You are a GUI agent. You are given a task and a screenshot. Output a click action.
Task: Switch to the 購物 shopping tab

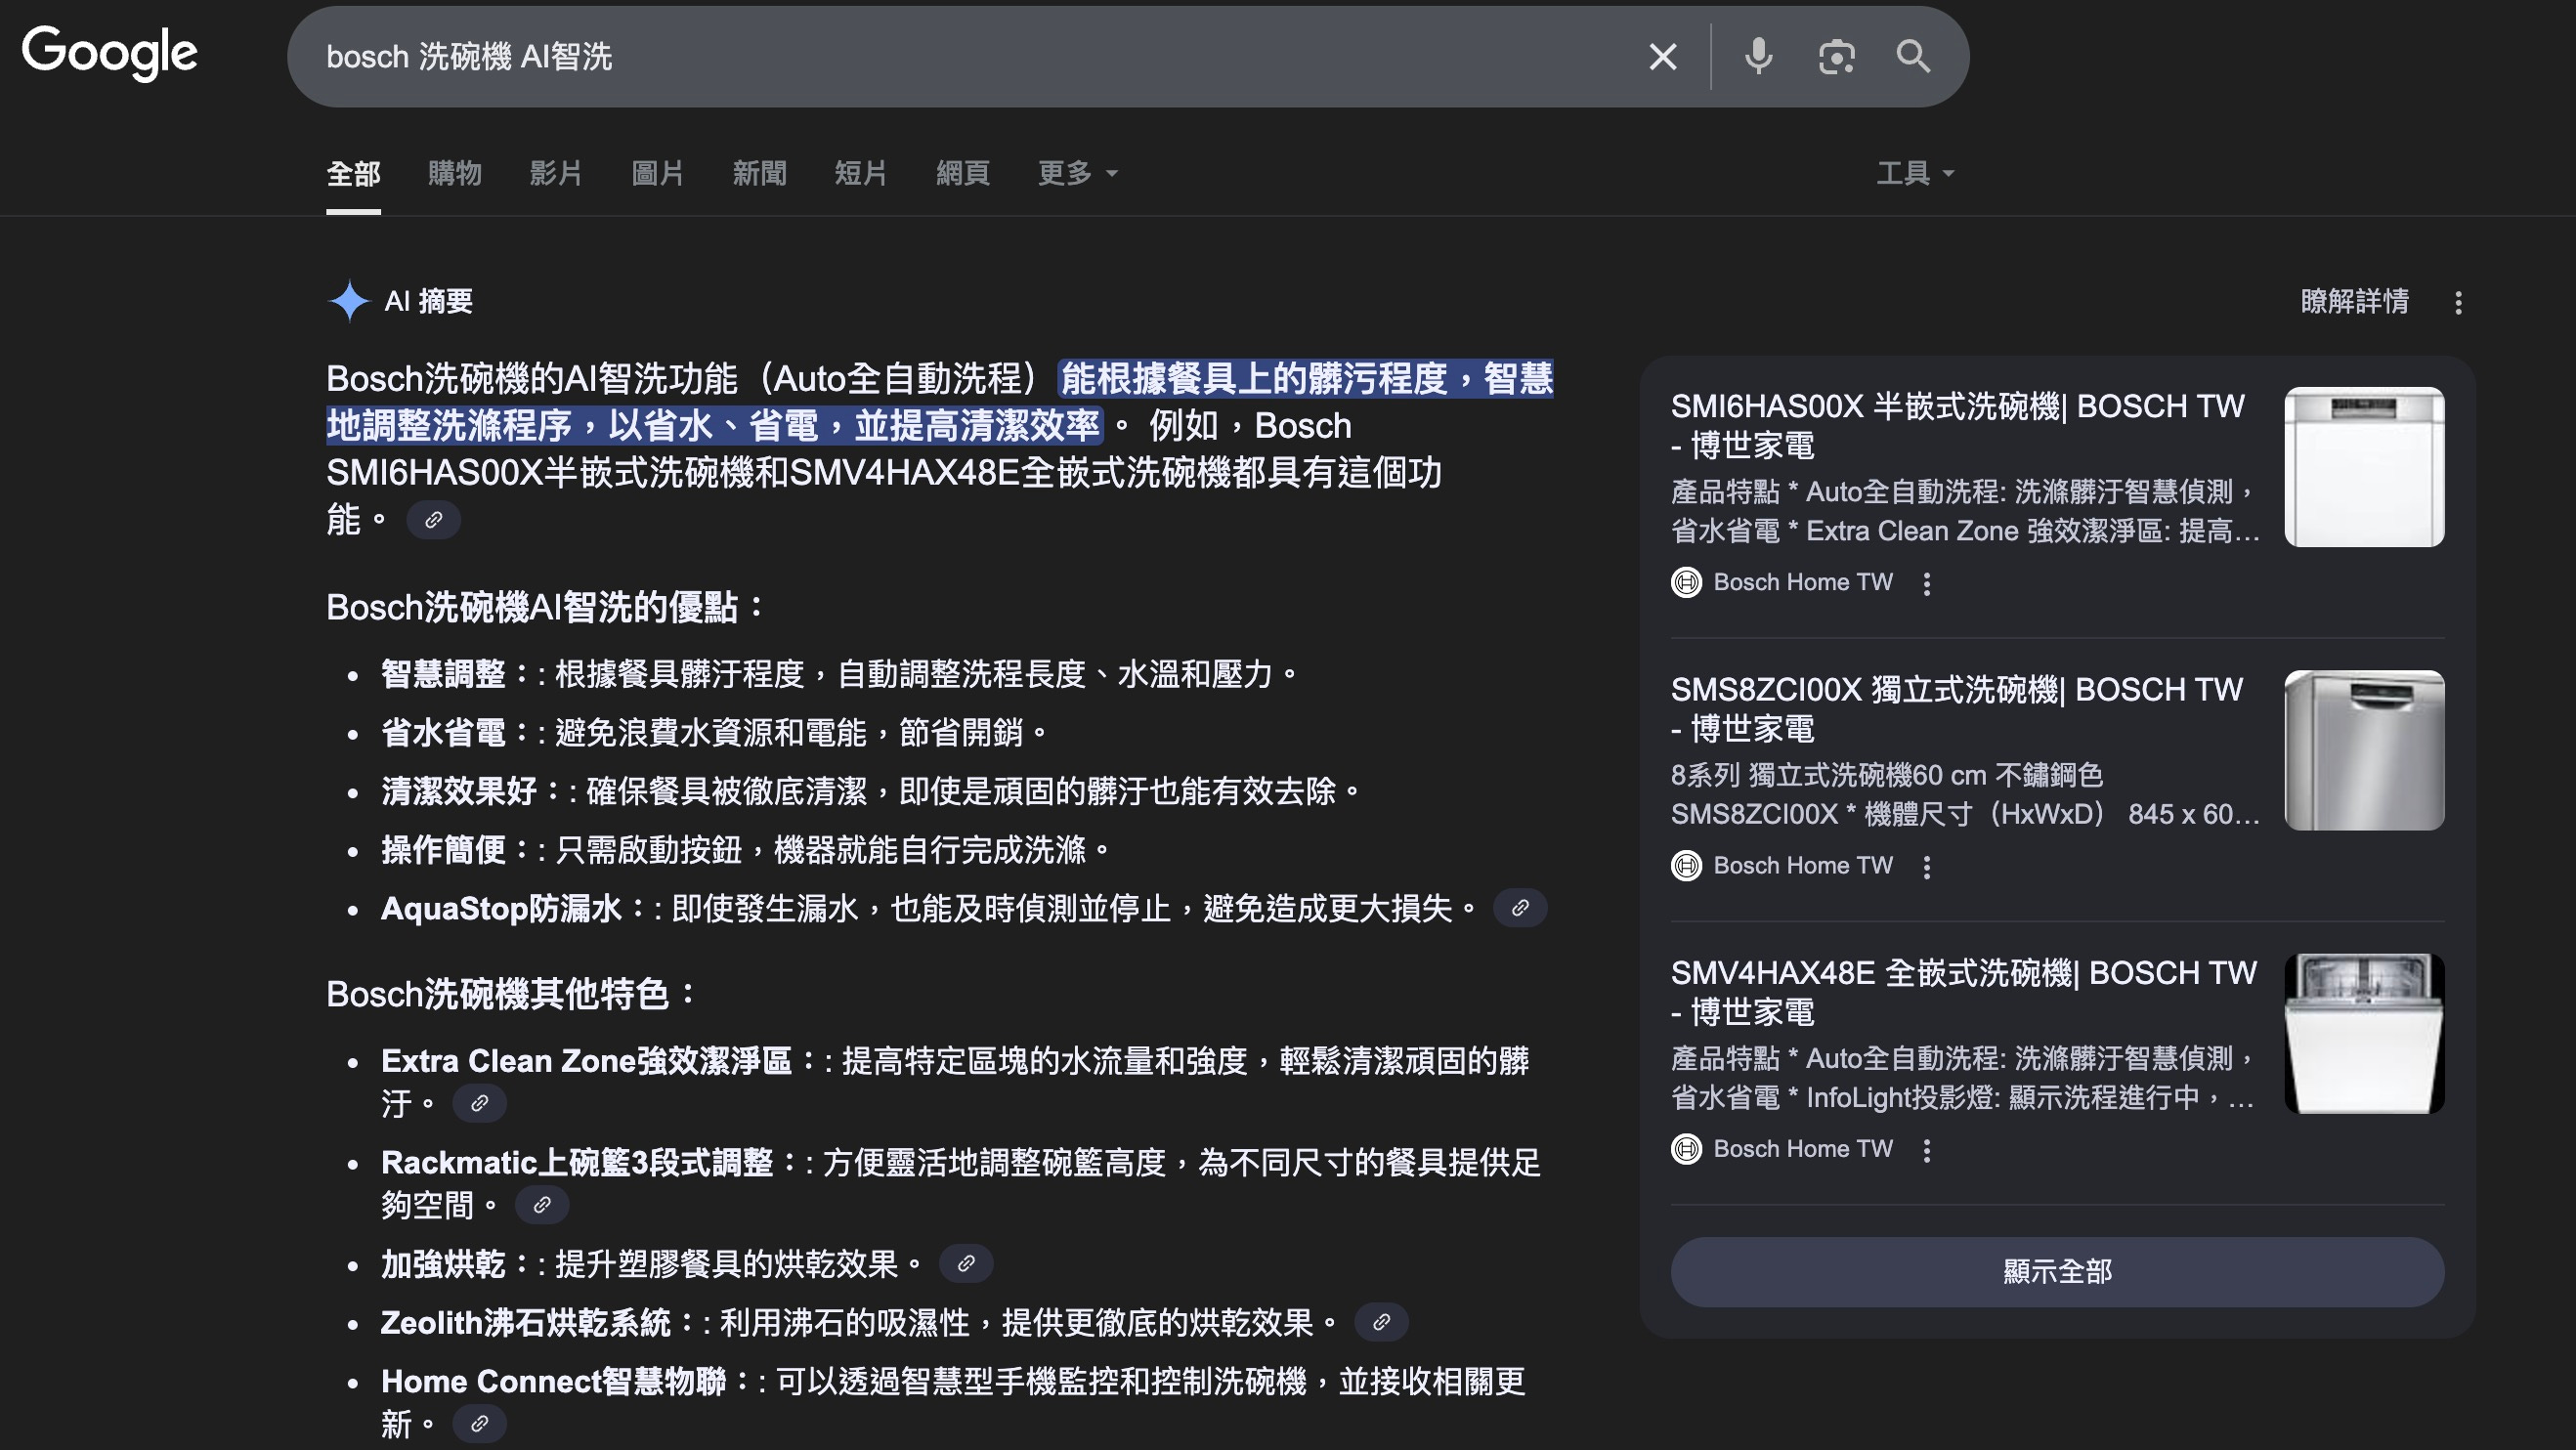454,173
